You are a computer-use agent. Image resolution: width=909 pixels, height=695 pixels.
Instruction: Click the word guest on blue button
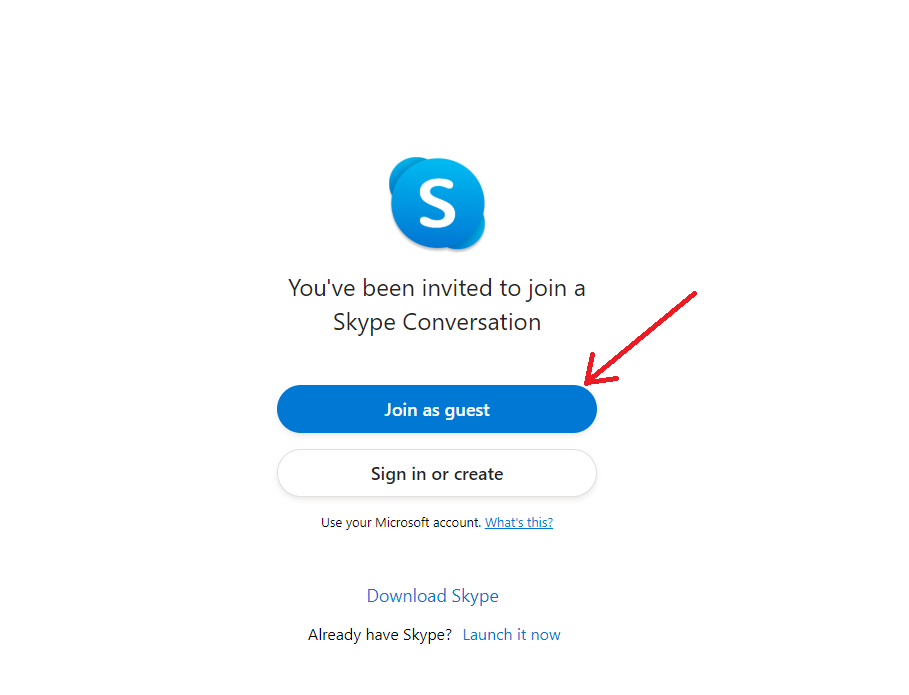point(467,410)
